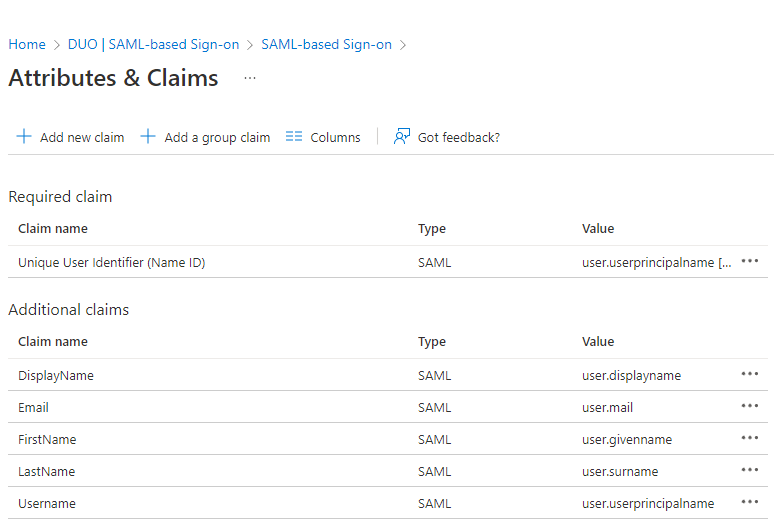
Task: Open the Columns list icon
Action: click(294, 137)
